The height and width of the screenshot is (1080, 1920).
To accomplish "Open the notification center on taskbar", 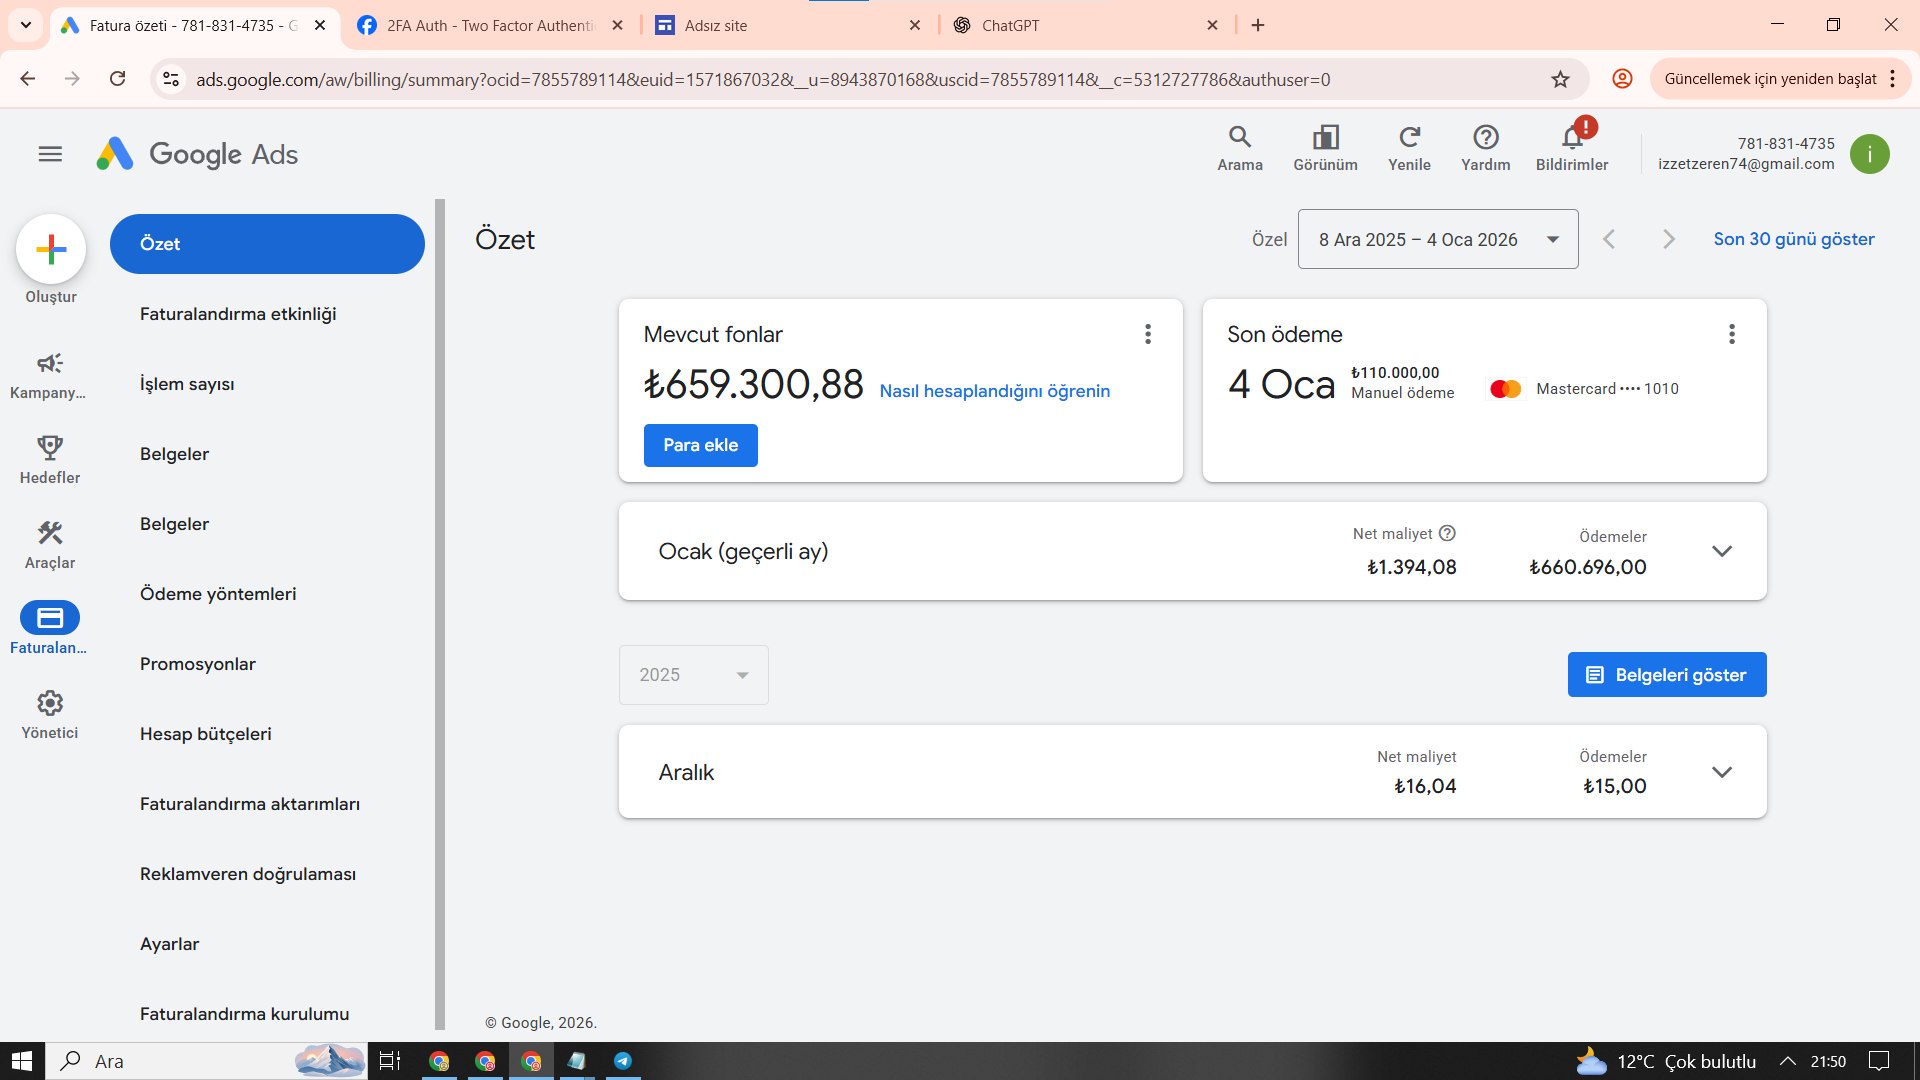I will (x=1879, y=1061).
